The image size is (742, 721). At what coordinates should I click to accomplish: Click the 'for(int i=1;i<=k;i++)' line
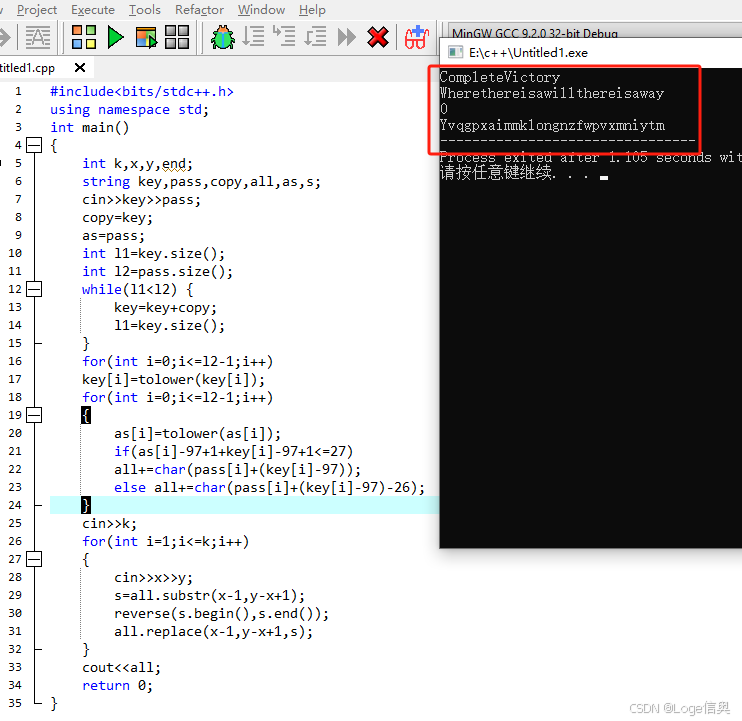click(165, 542)
